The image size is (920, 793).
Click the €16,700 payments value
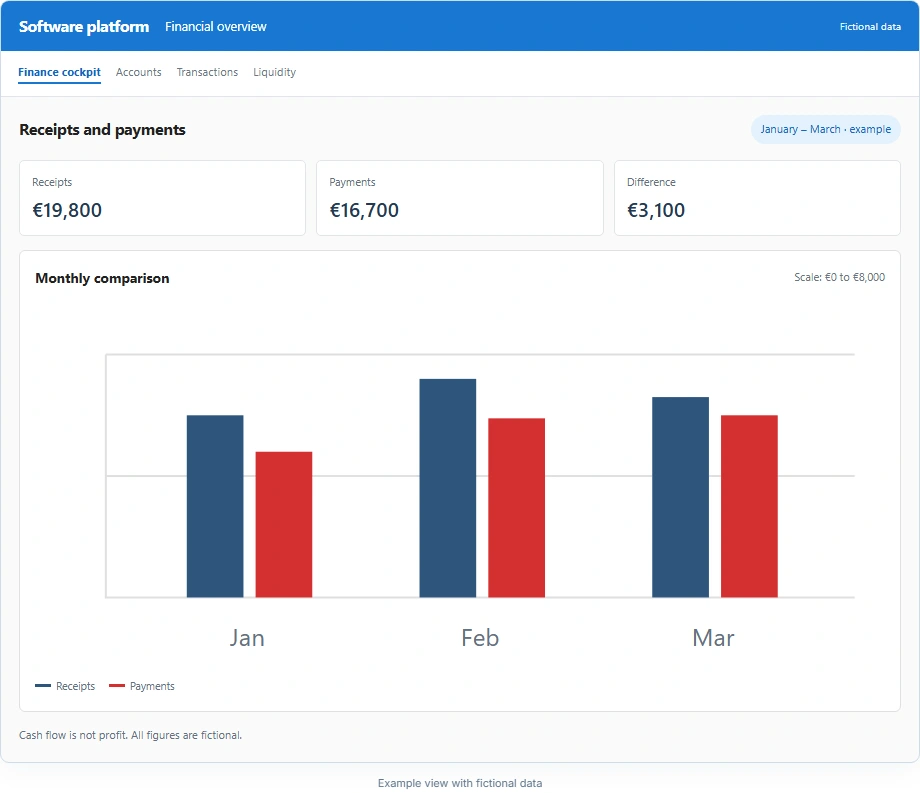pos(364,210)
